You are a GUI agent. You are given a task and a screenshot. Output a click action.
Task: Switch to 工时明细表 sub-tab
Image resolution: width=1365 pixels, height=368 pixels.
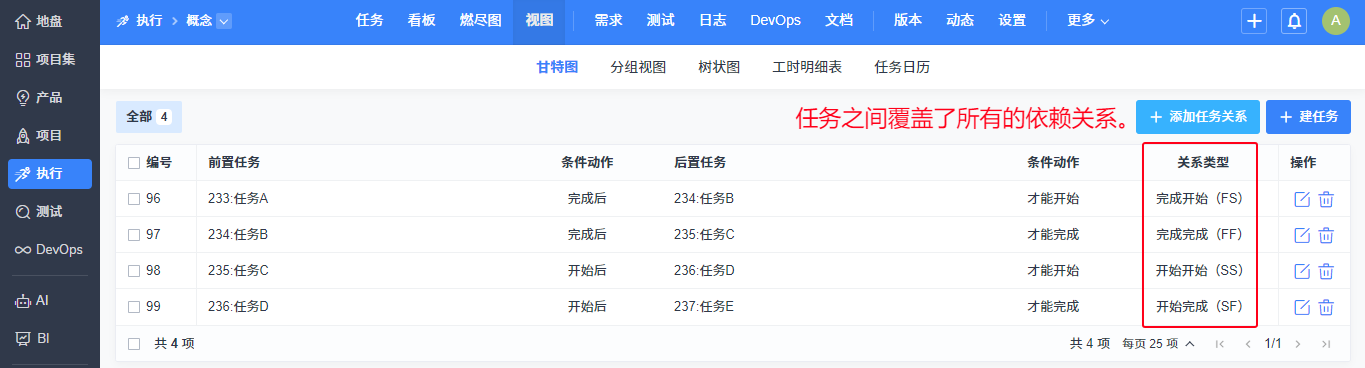(x=807, y=68)
